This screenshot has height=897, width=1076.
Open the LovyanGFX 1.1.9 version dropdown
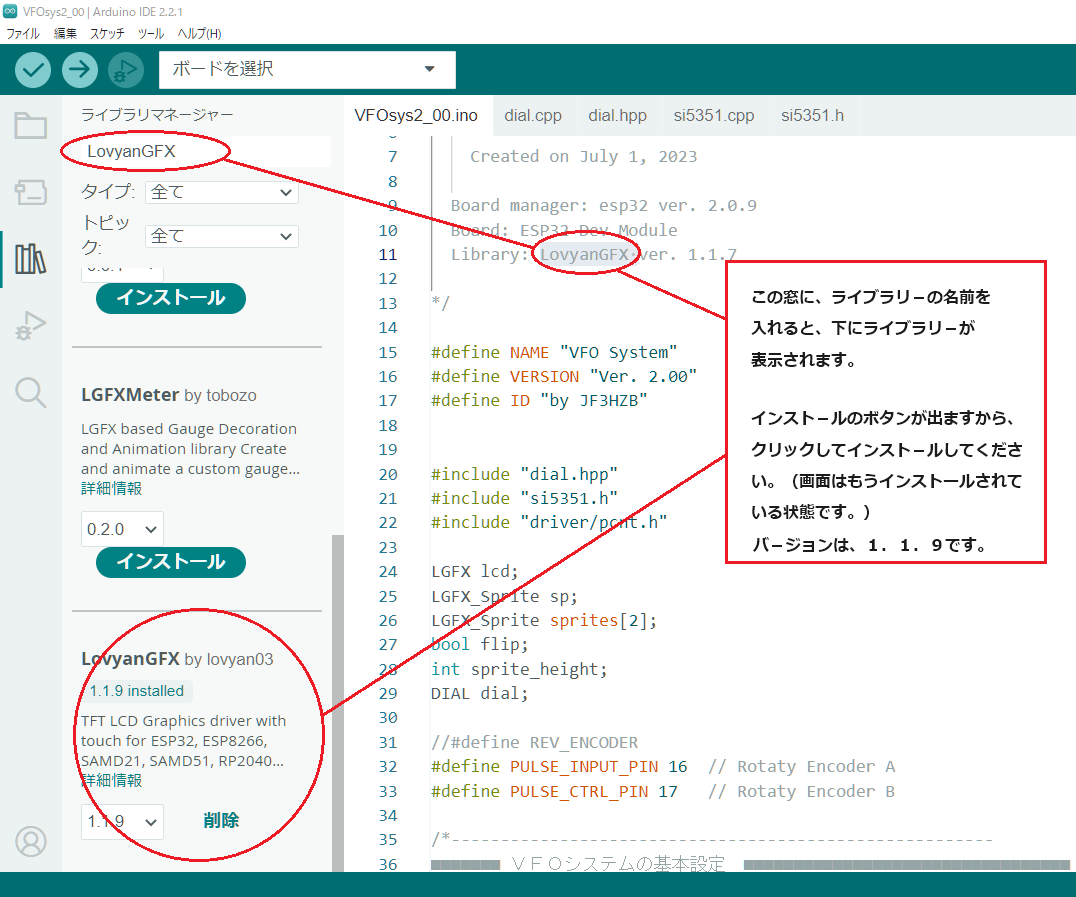point(122,822)
